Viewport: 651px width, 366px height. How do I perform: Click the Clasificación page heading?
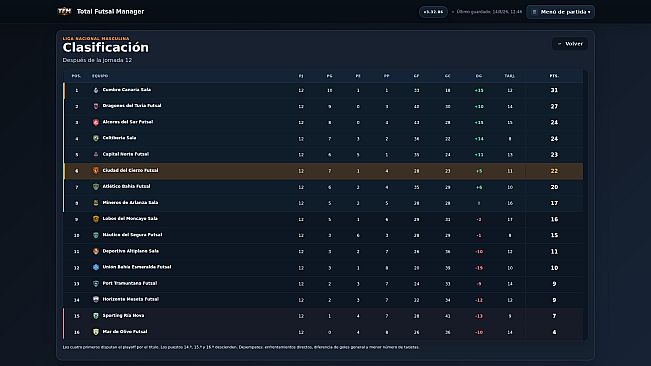point(105,47)
